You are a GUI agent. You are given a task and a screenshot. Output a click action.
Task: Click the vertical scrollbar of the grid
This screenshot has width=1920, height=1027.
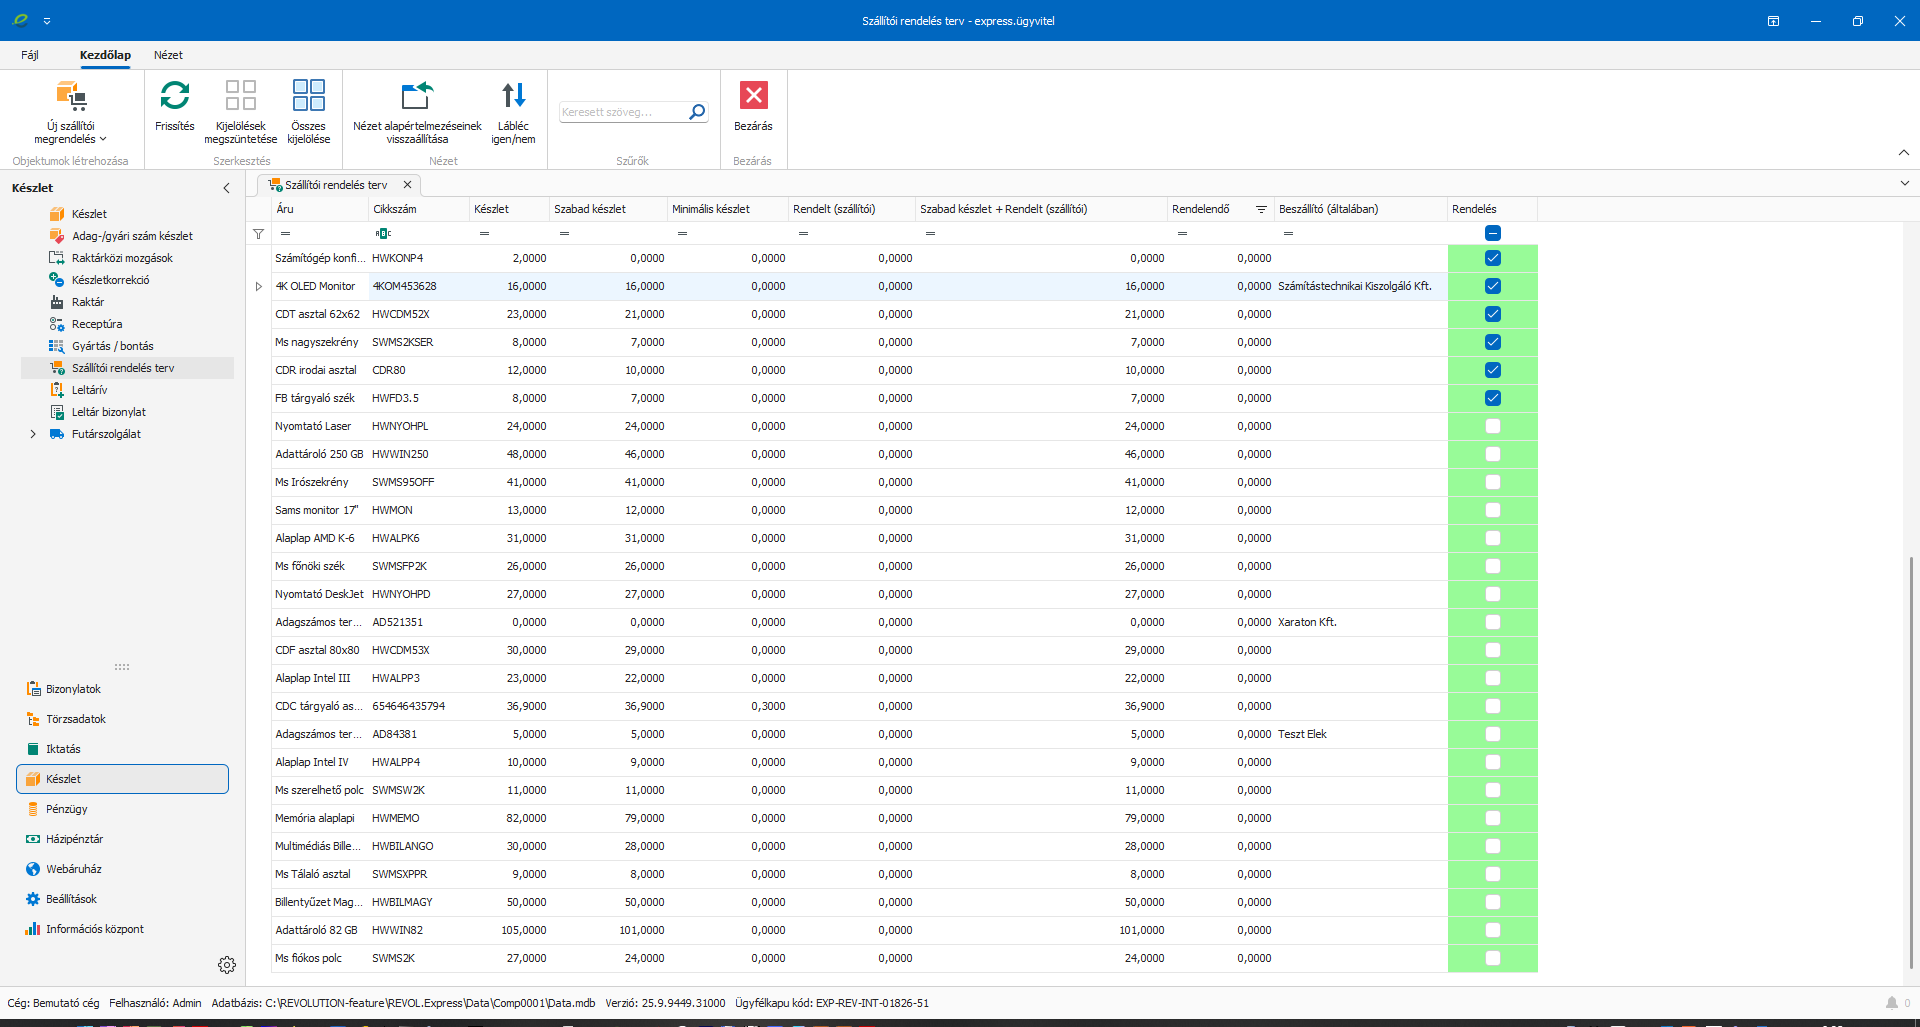(x=1910, y=760)
